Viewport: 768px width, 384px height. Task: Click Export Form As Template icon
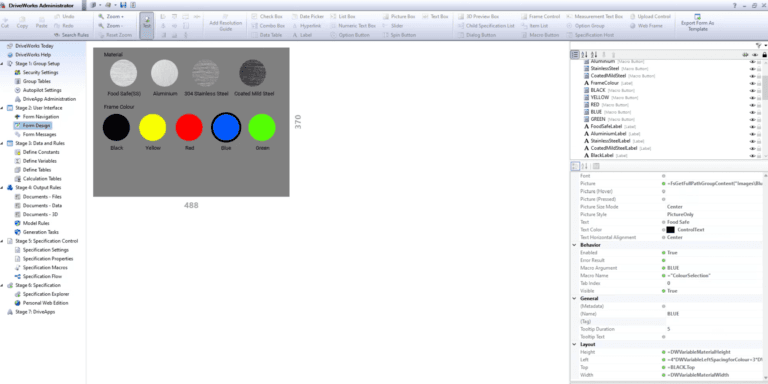[x=697, y=17]
